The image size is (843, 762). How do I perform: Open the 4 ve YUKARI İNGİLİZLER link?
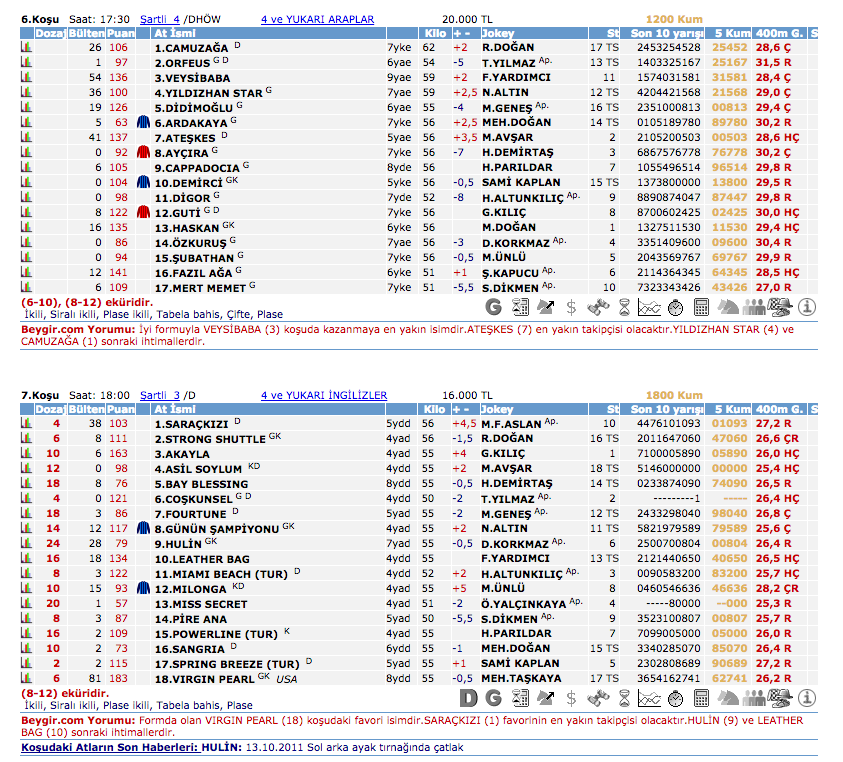click(x=323, y=395)
